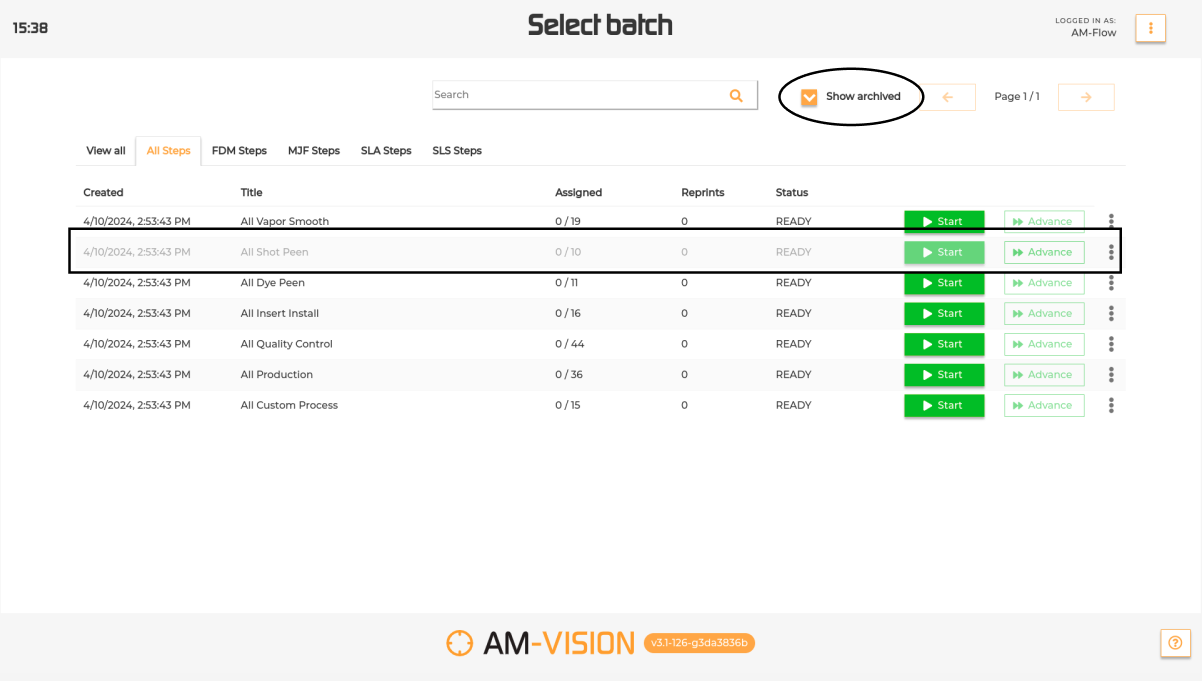Open options menu for All Quality Control
Viewport: 1202px width, 681px height.
(1111, 344)
